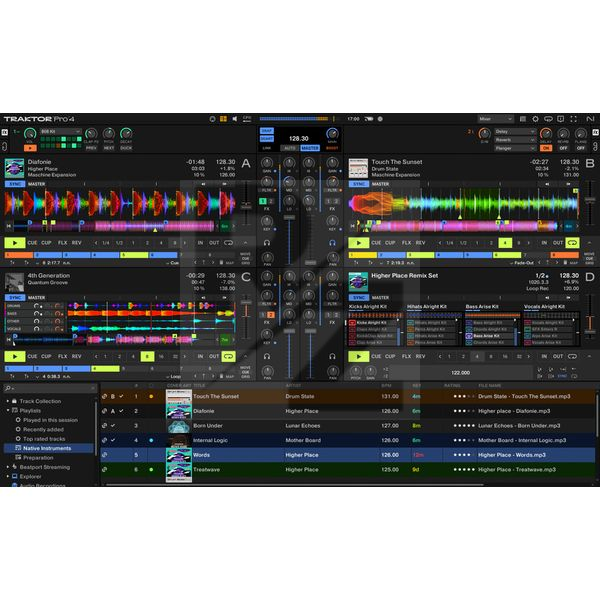Viewport: 600px width, 600px height.
Task: Click the Native Instruments logo icon
Action: (590, 119)
